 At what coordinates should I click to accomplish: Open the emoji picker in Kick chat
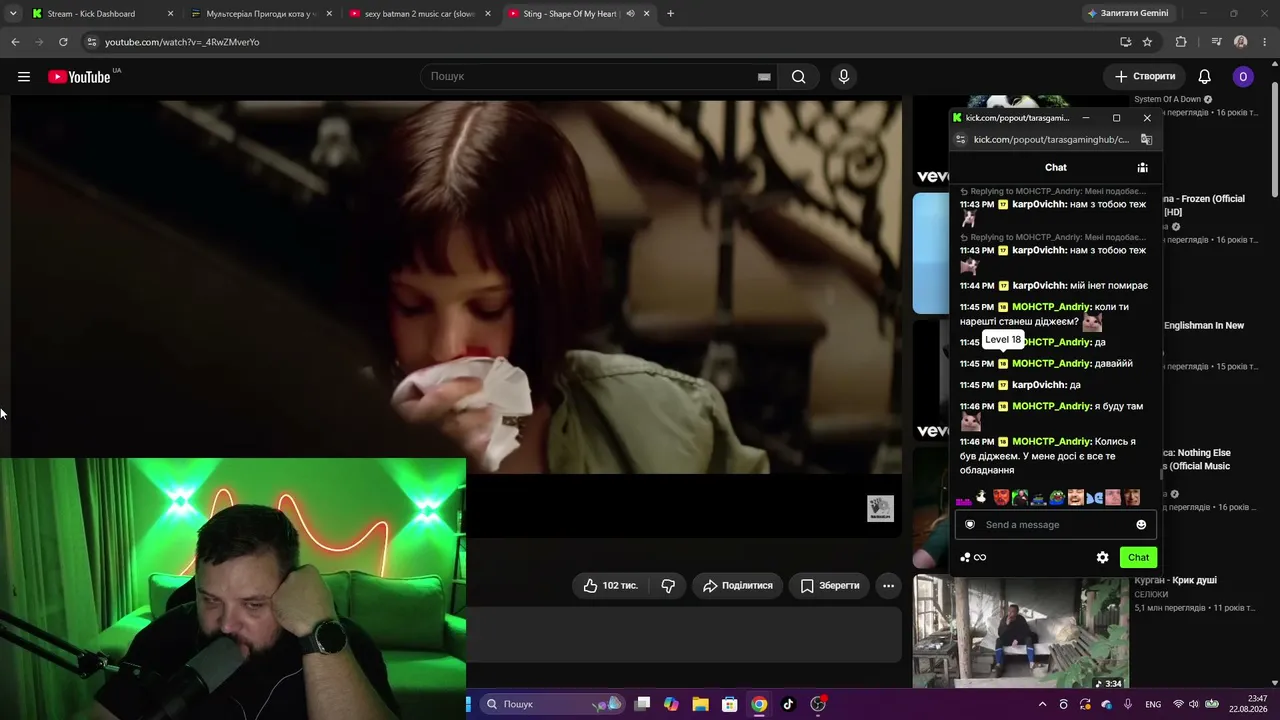click(x=1141, y=525)
